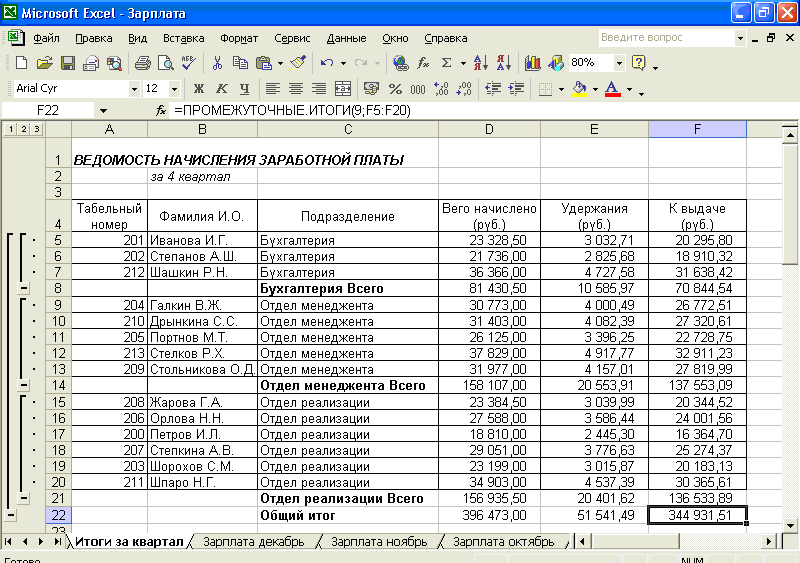The image size is (800, 563).
Task: Open the Chart Wizard icon
Action: point(532,63)
